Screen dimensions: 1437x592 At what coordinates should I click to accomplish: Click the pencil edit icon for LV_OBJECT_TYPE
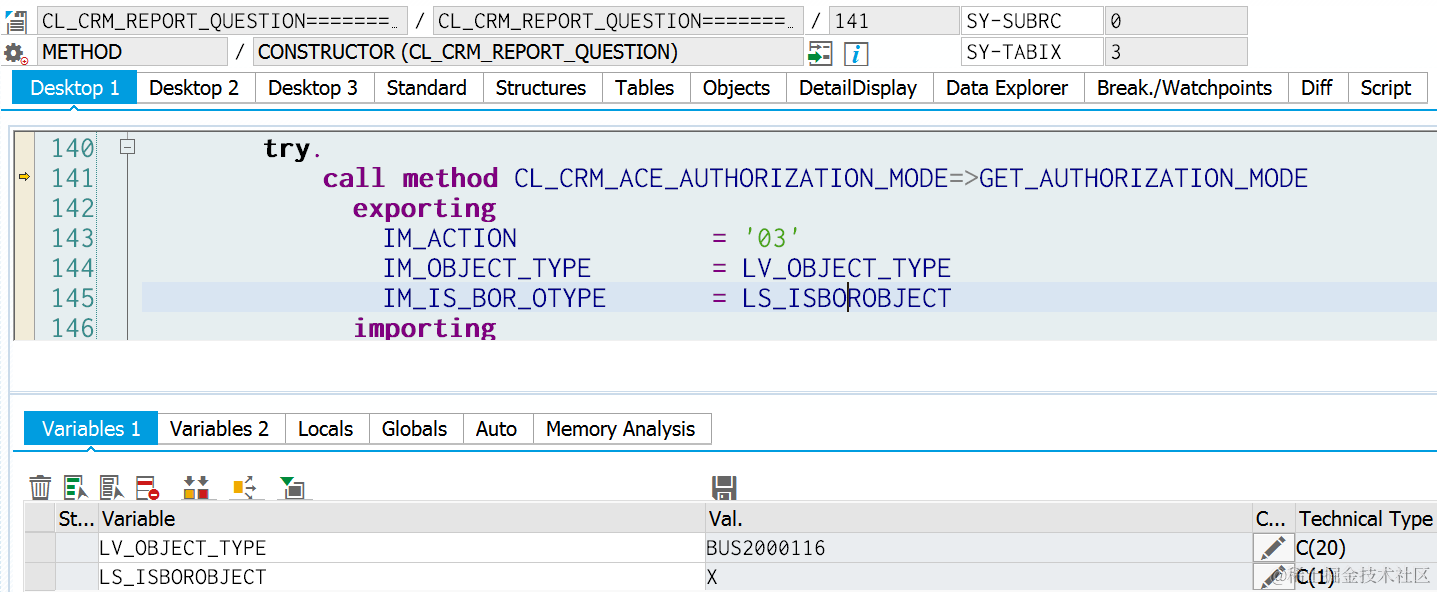pyautogui.click(x=1273, y=547)
